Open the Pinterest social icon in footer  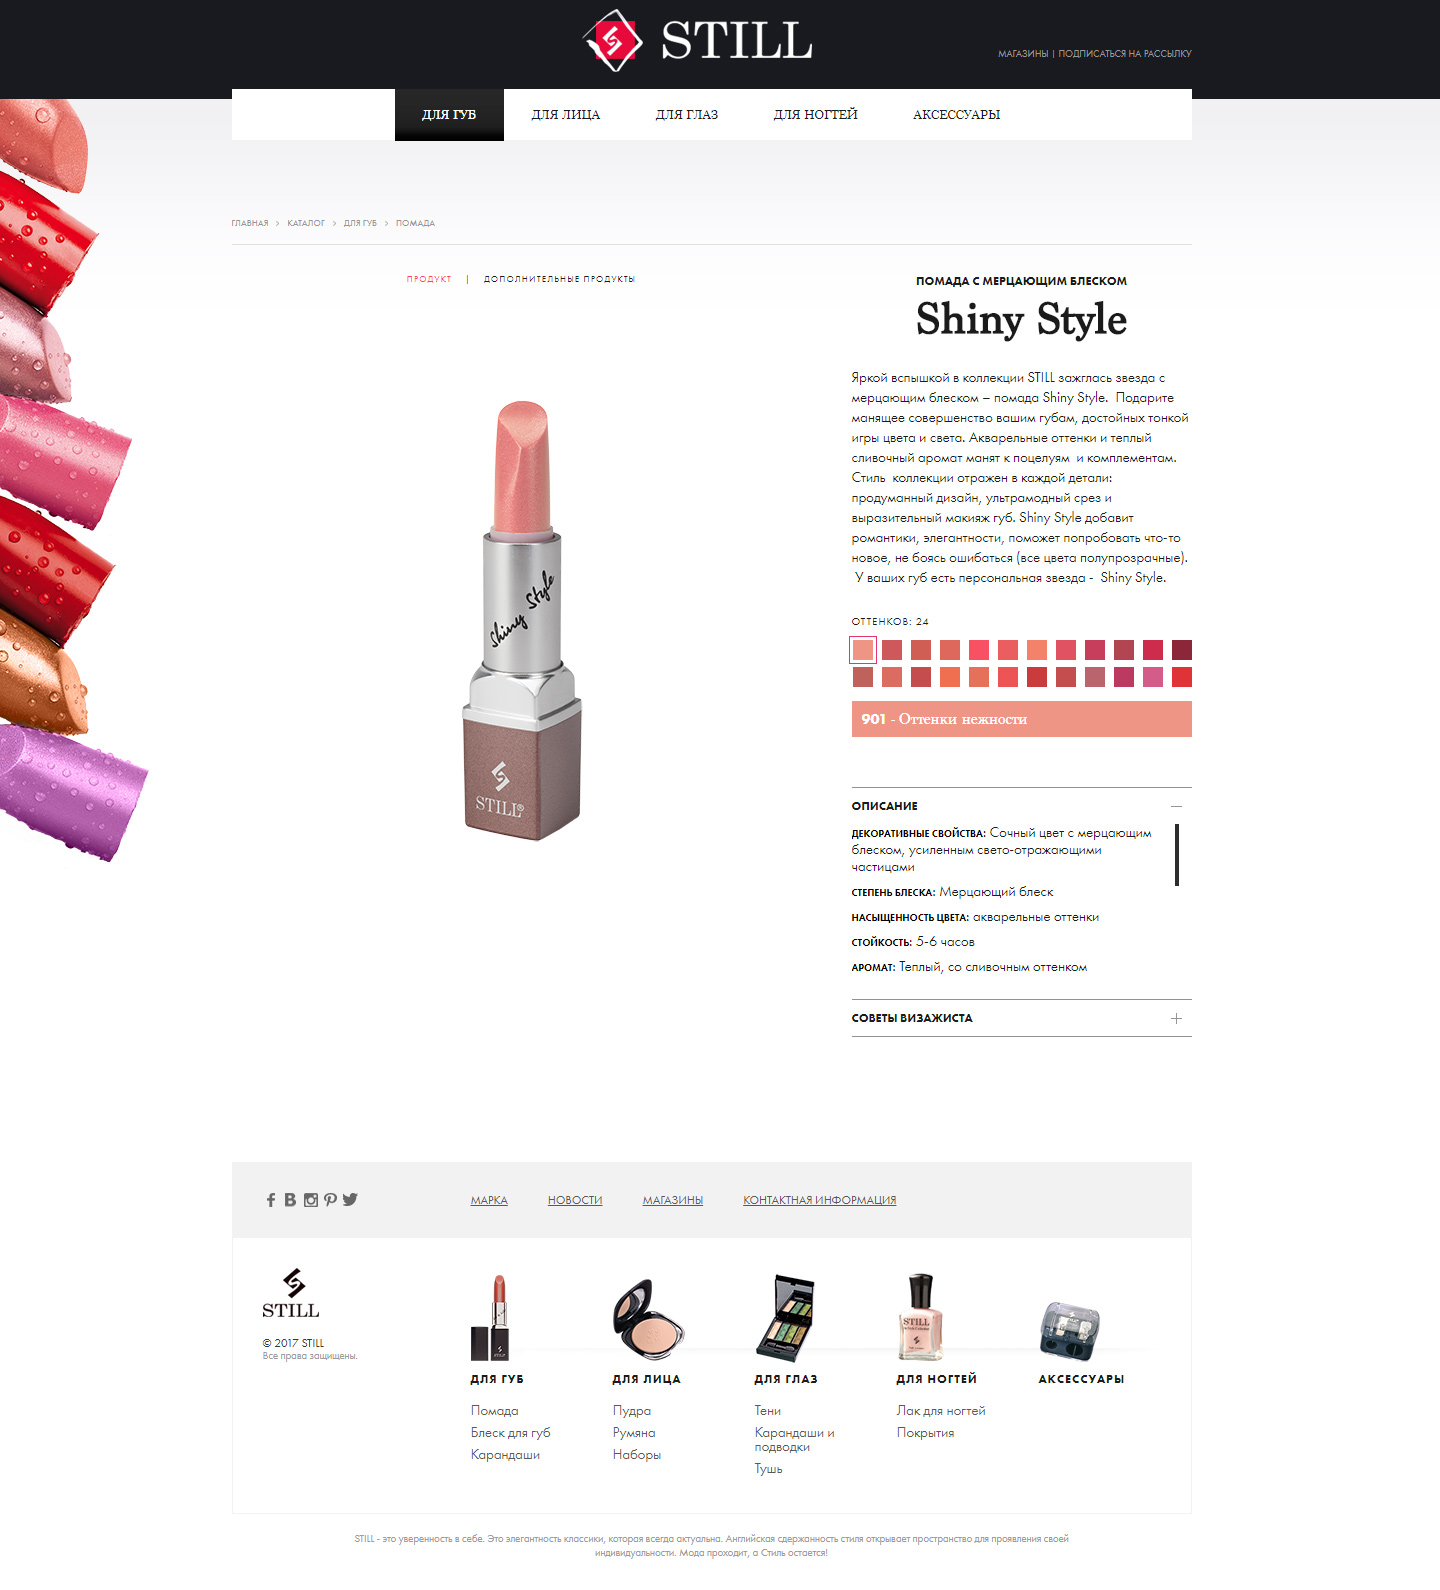(330, 1200)
